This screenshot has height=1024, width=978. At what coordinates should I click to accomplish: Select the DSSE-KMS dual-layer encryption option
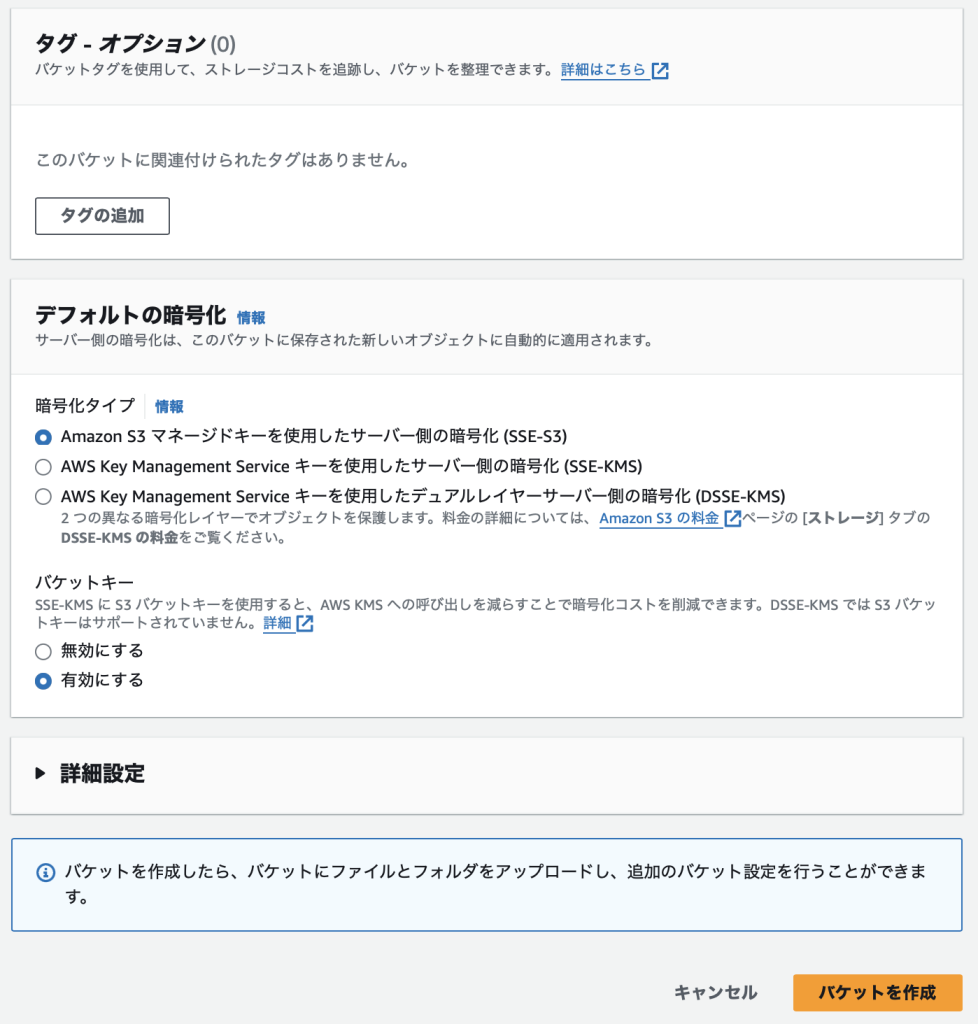[43, 496]
